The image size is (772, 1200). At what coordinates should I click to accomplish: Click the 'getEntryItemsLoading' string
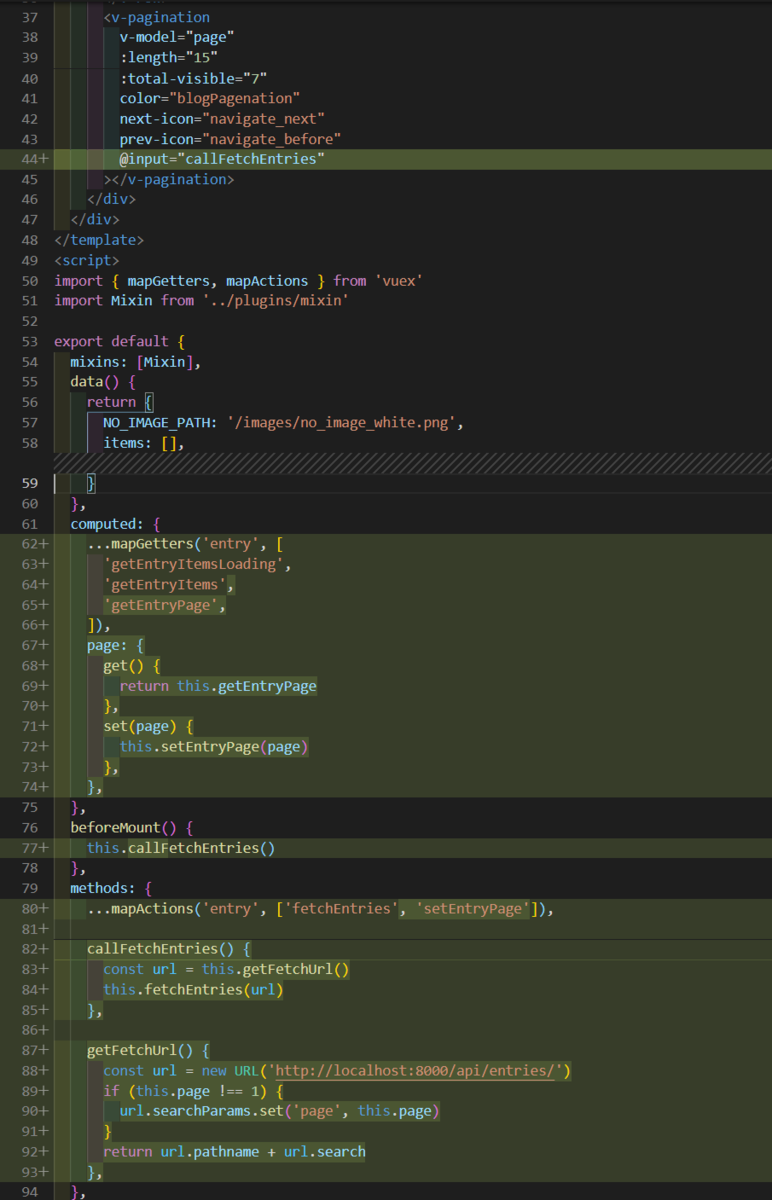[x=194, y=564]
